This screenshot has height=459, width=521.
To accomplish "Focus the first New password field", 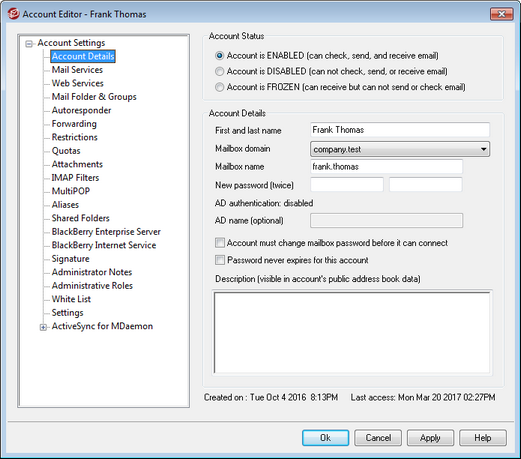I will pyautogui.click(x=347, y=185).
